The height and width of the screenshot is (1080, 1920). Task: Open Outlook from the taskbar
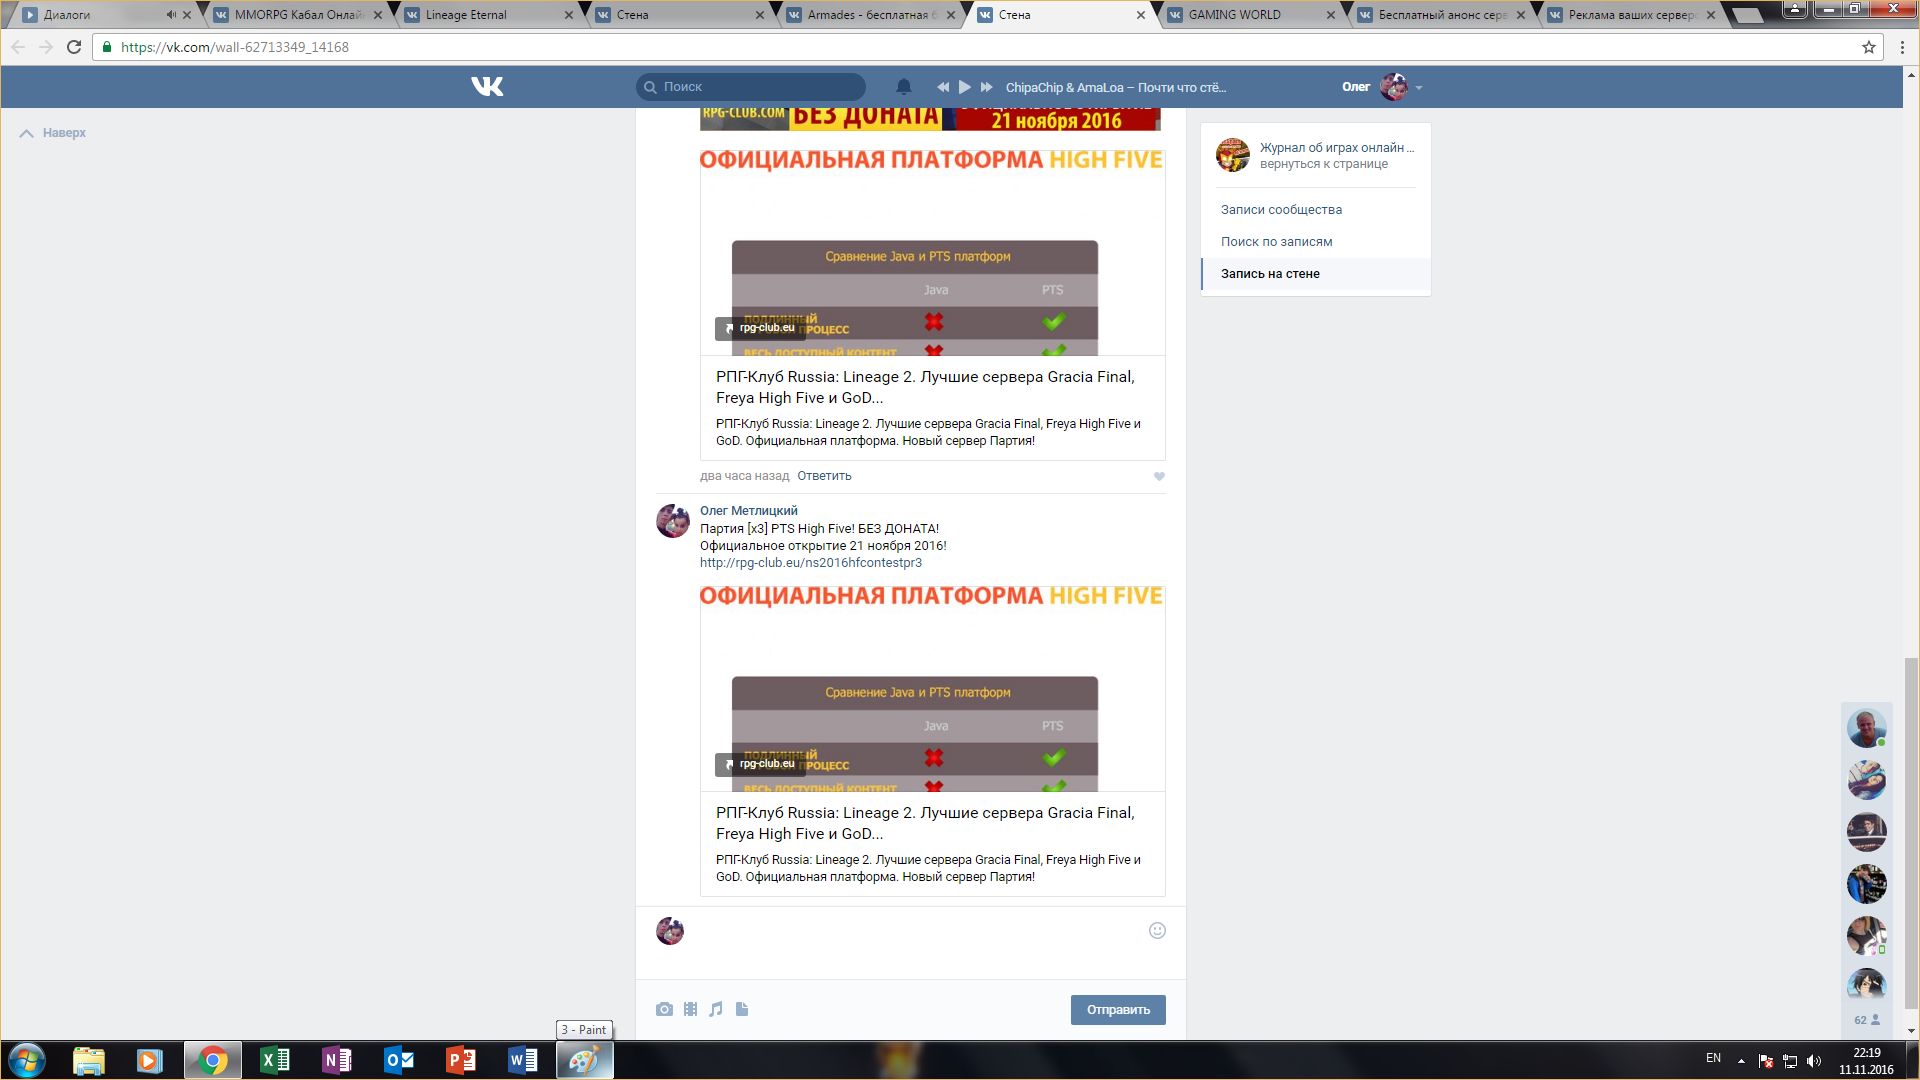(x=399, y=1060)
